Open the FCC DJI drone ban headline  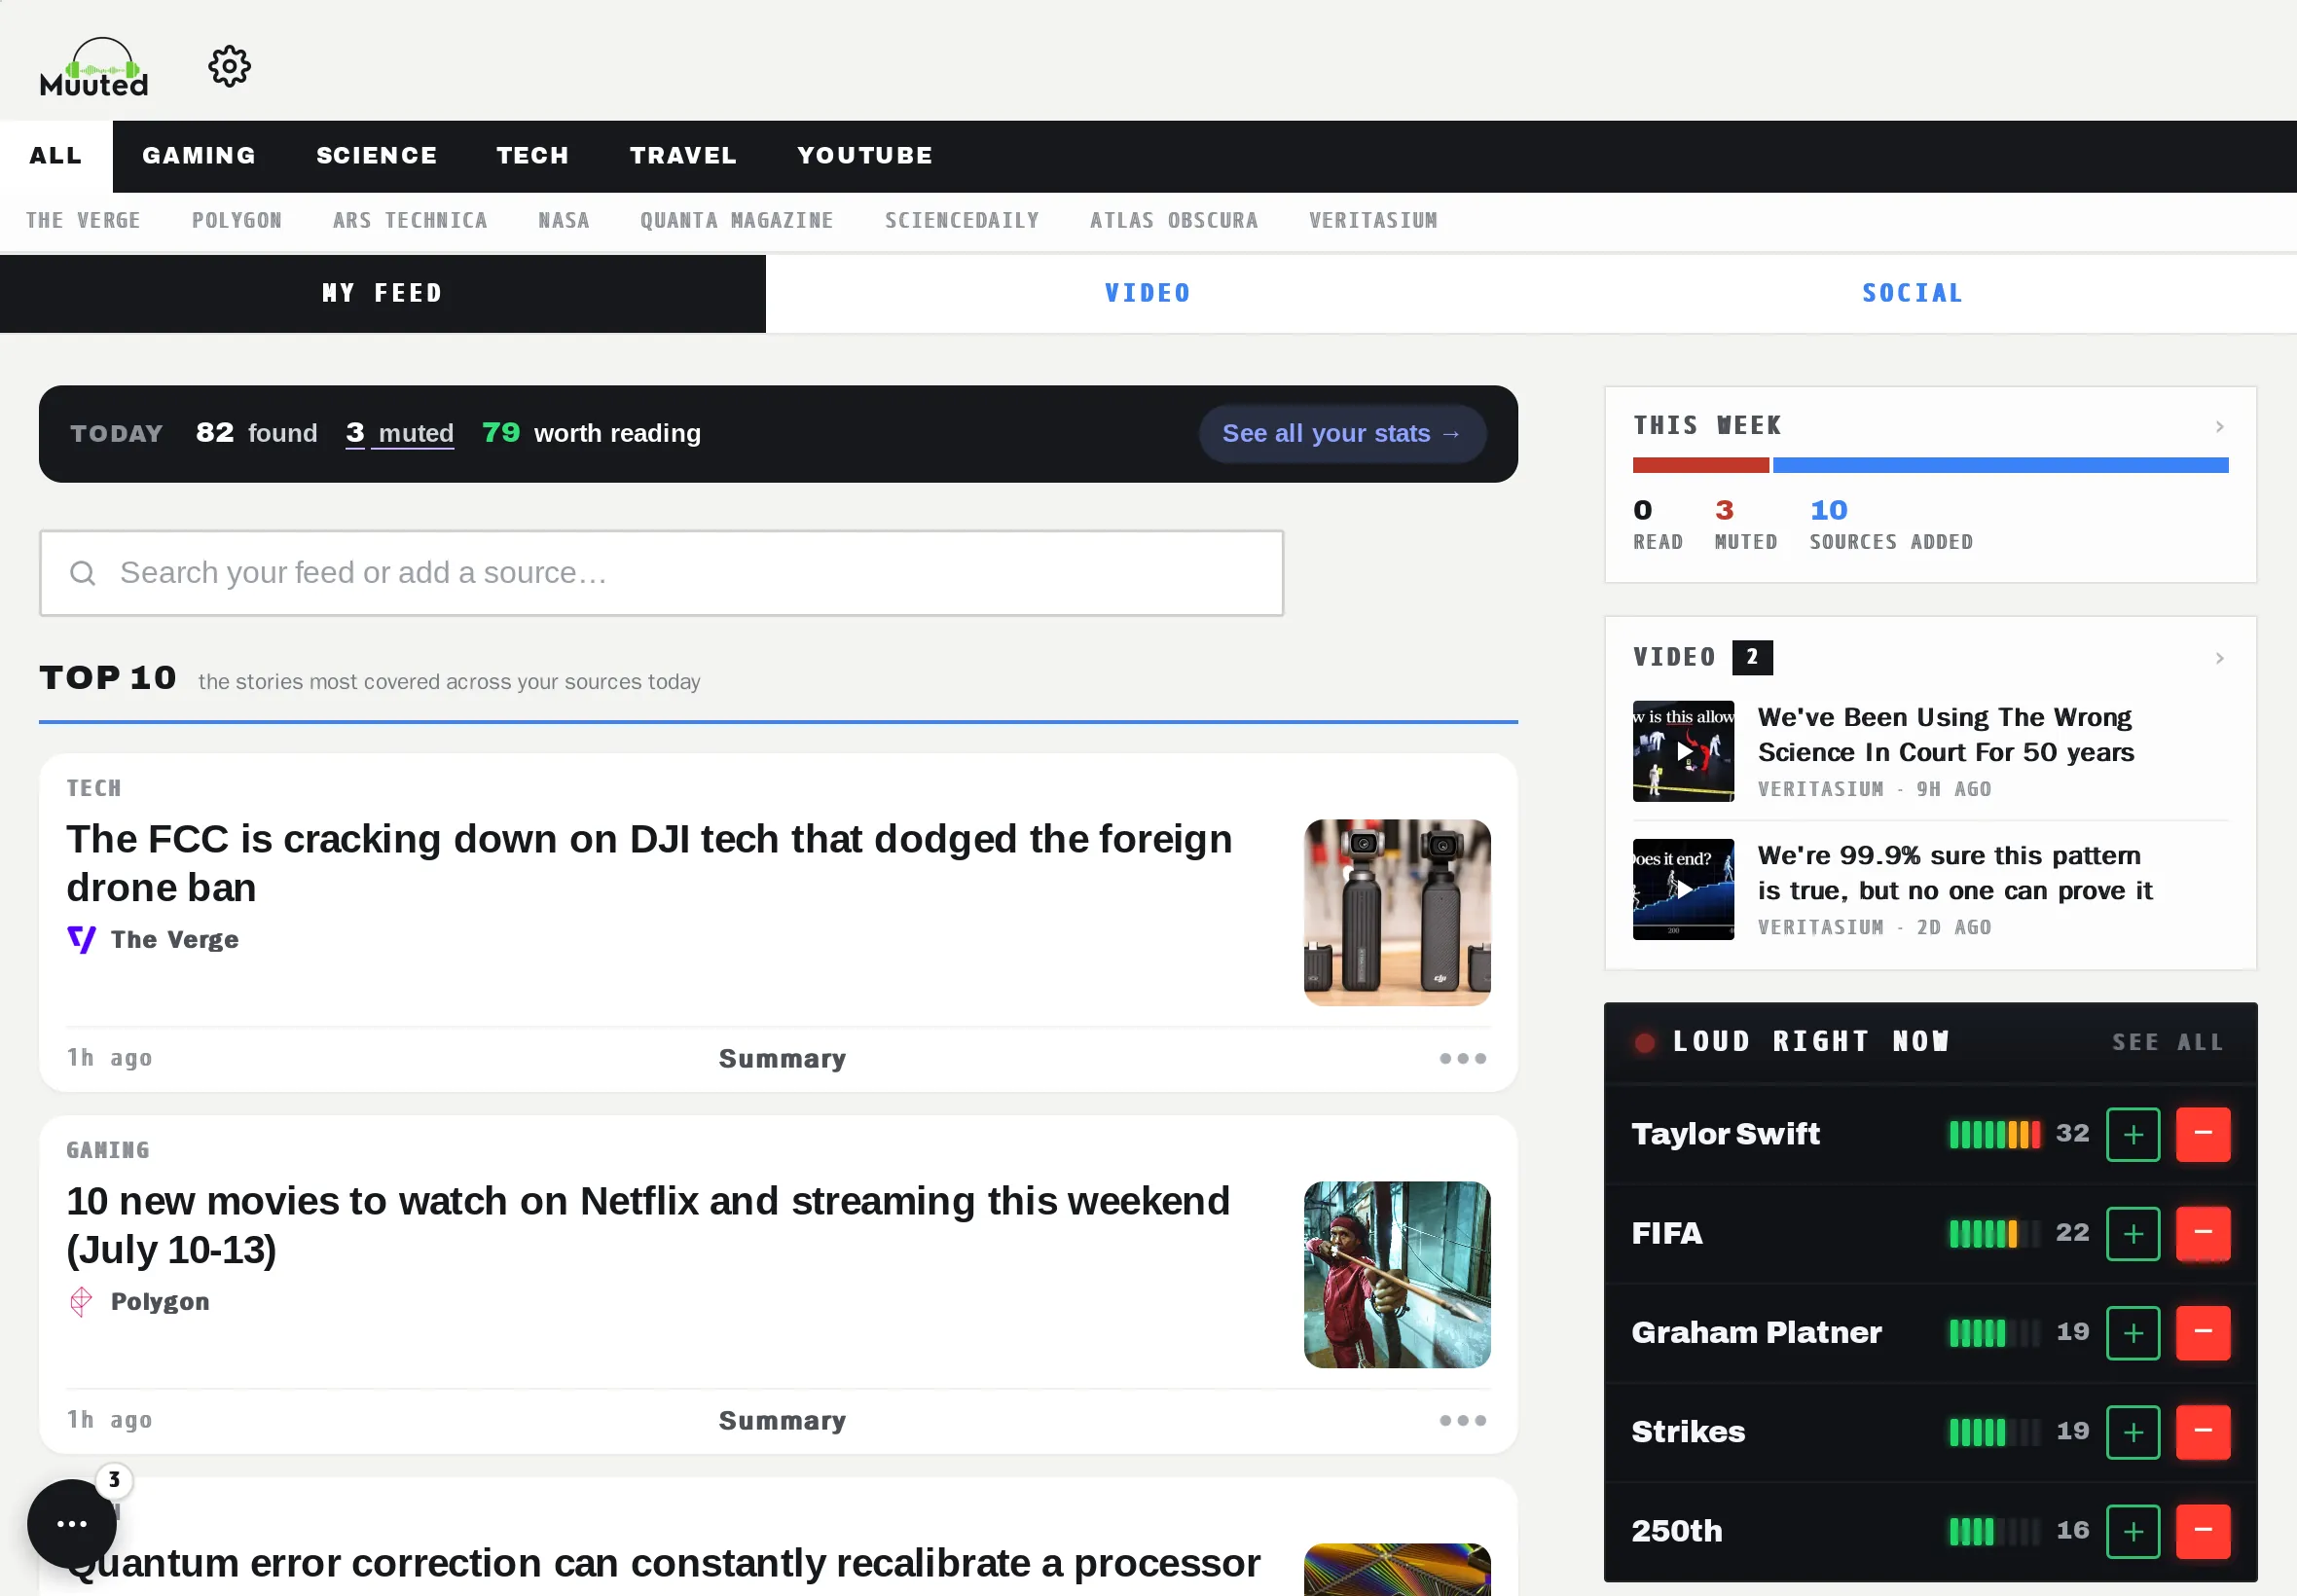650,863
